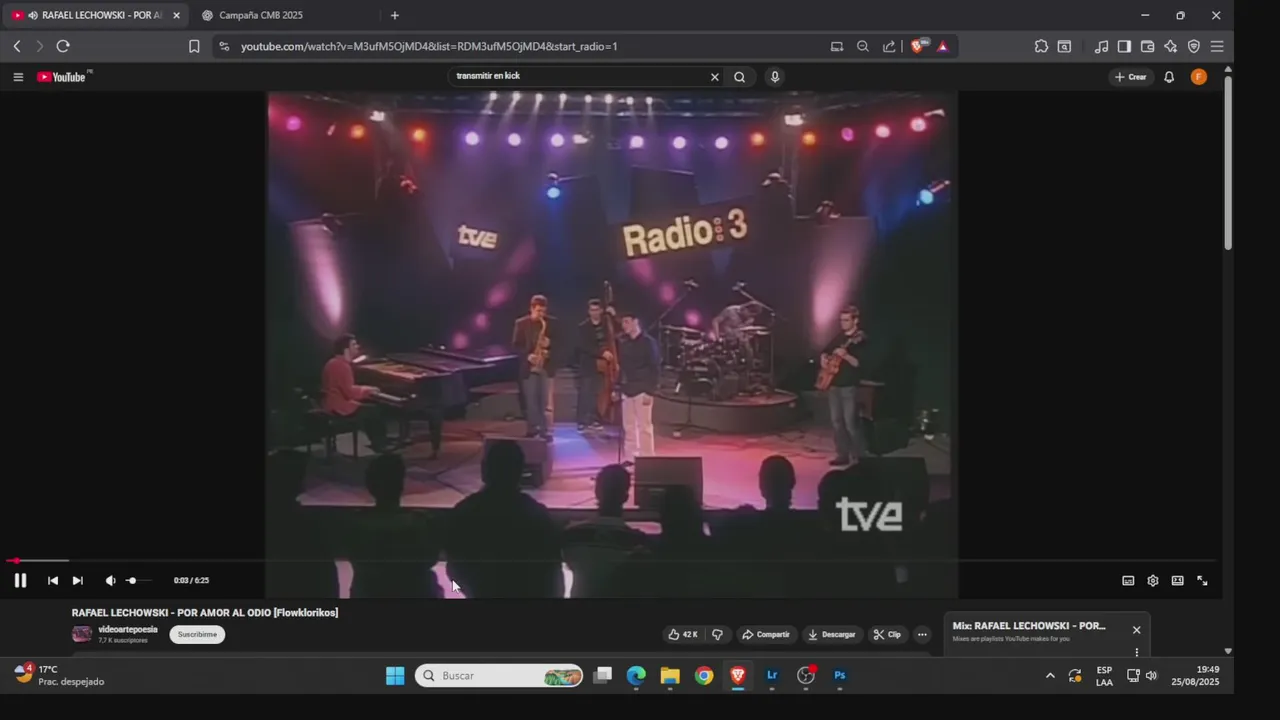Seek along the video progress bar
The width and height of the screenshot is (1280, 720).
(612, 561)
